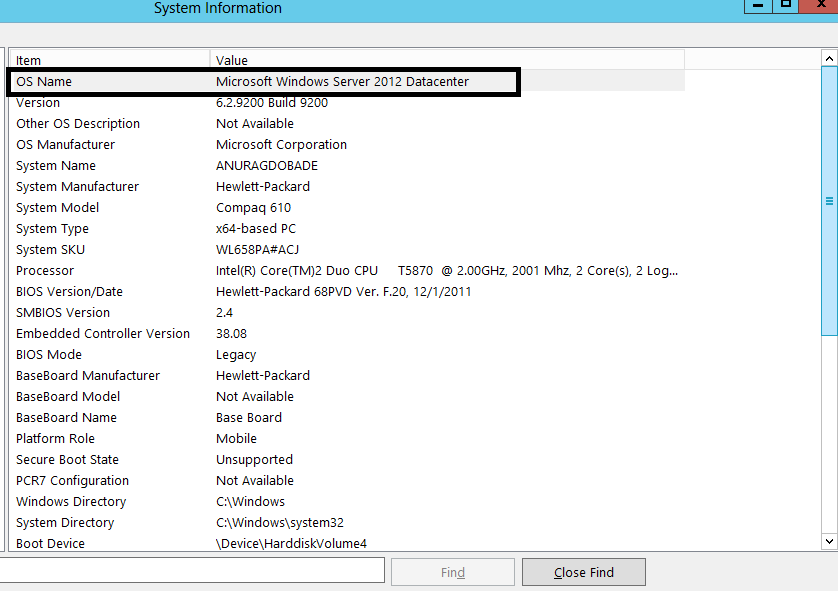The height and width of the screenshot is (591, 838).
Task: Click the value Microsoft Windows Server 2012 Datacenter
Action: coord(342,81)
